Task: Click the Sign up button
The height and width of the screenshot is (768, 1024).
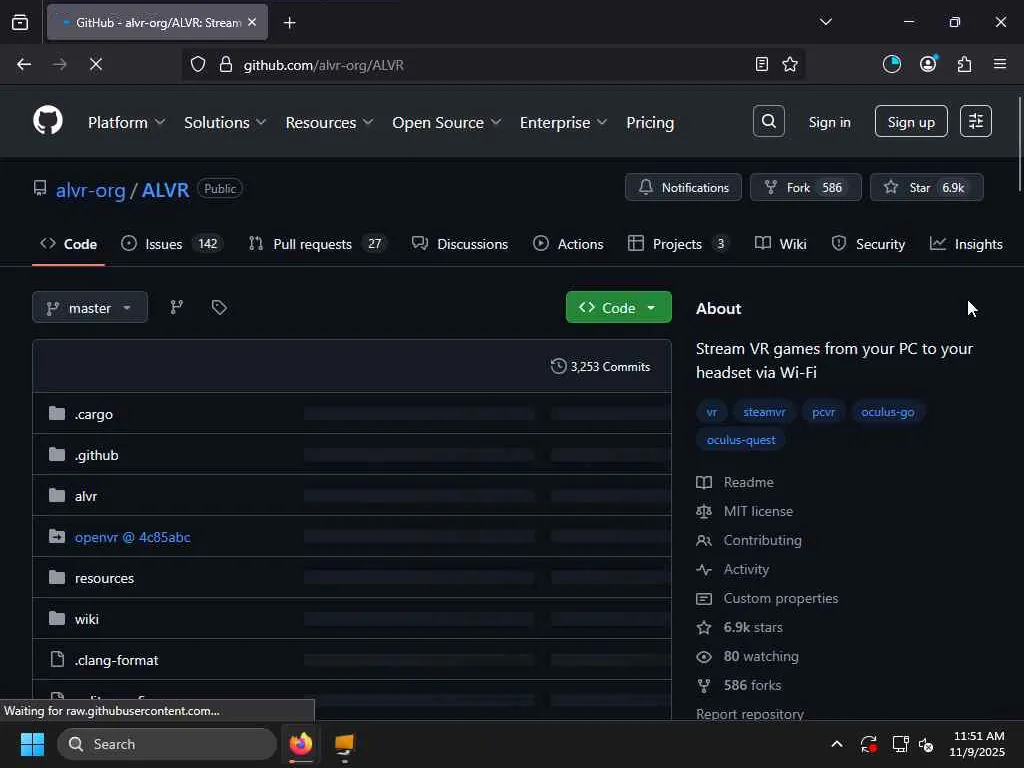Action: [x=911, y=121]
